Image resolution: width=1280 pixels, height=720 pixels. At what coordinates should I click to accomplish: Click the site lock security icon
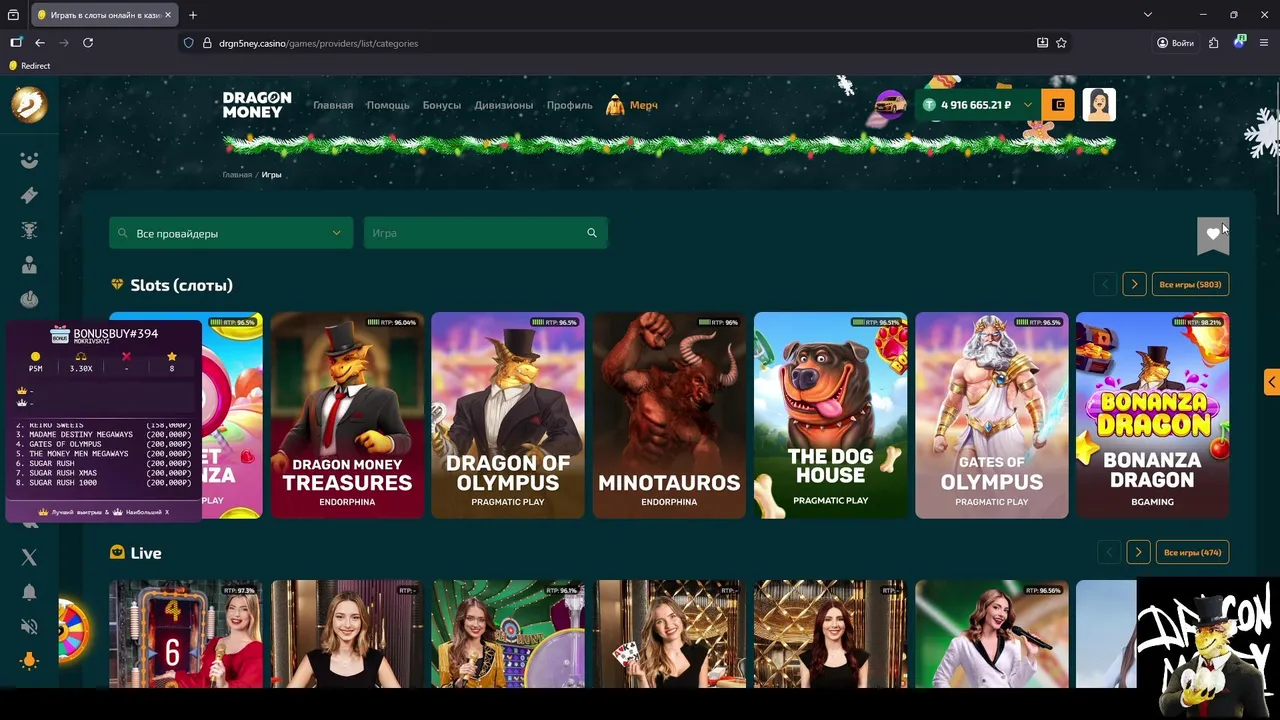[x=207, y=43]
